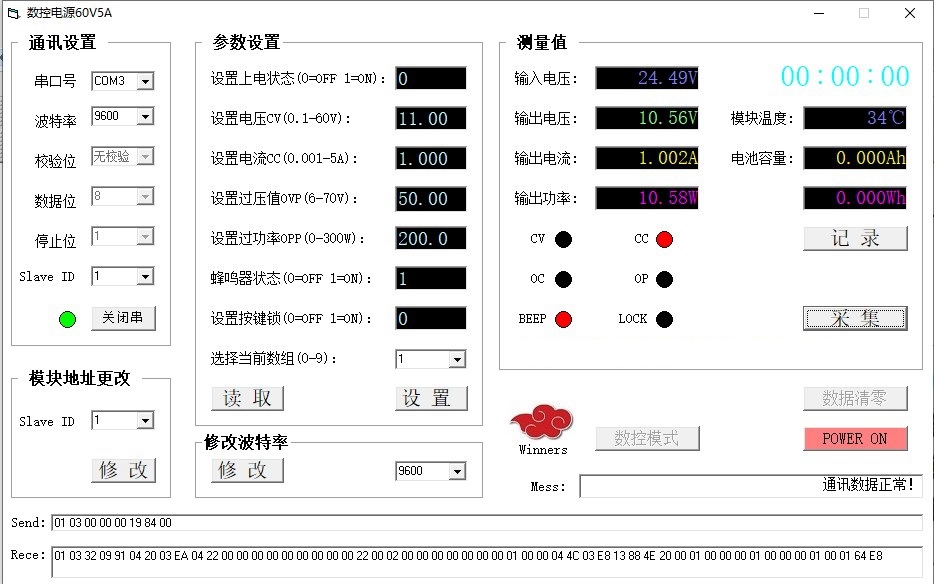Viewport: 934px width, 584px height.
Task: Toggle the POWER ON button
Action: [854, 439]
